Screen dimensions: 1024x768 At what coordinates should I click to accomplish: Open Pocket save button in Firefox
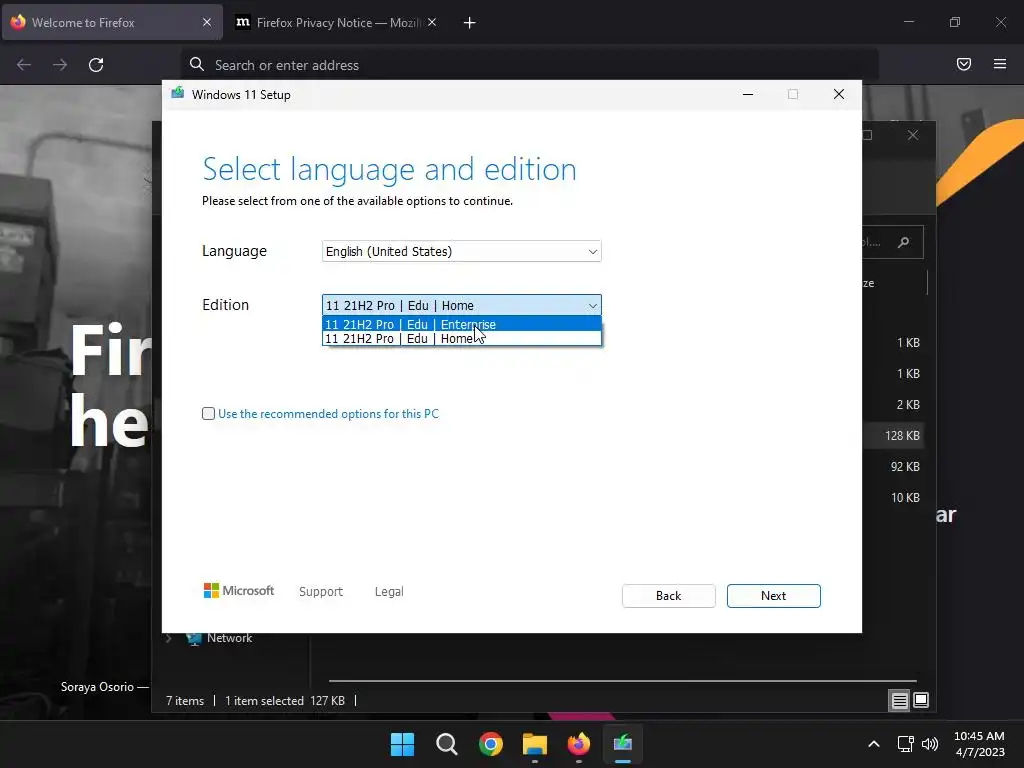click(x=964, y=64)
